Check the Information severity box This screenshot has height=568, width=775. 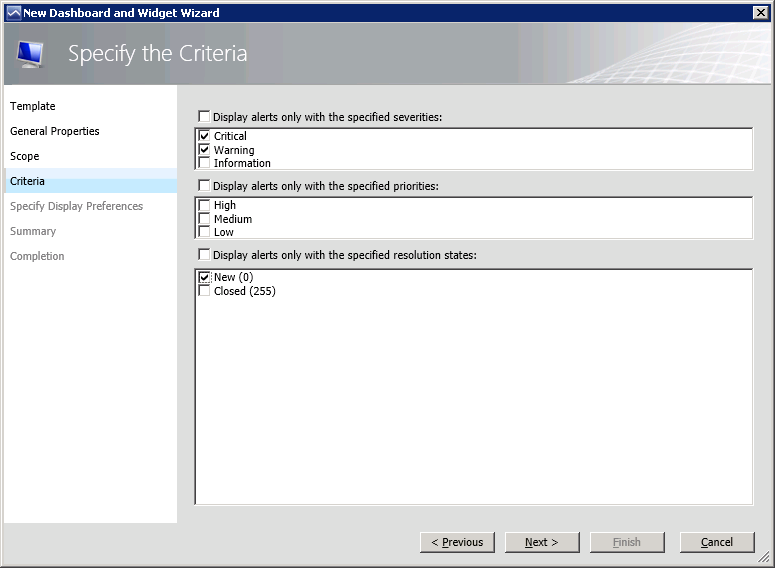pos(205,163)
